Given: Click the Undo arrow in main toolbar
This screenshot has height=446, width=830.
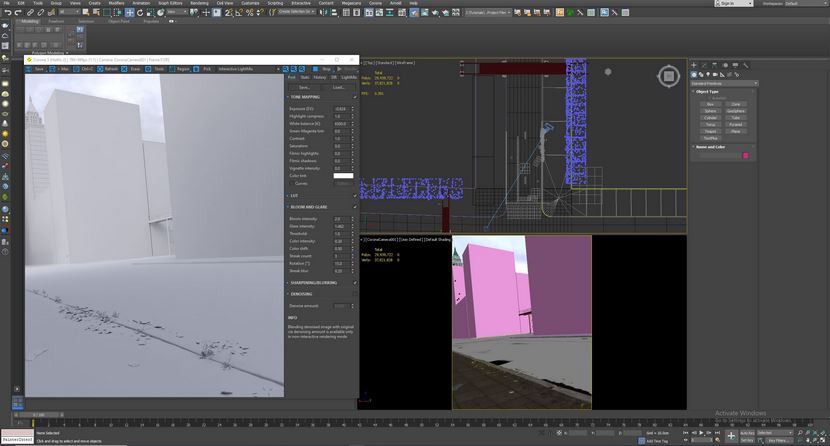Looking at the screenshot, I should (x=7, y=12).
